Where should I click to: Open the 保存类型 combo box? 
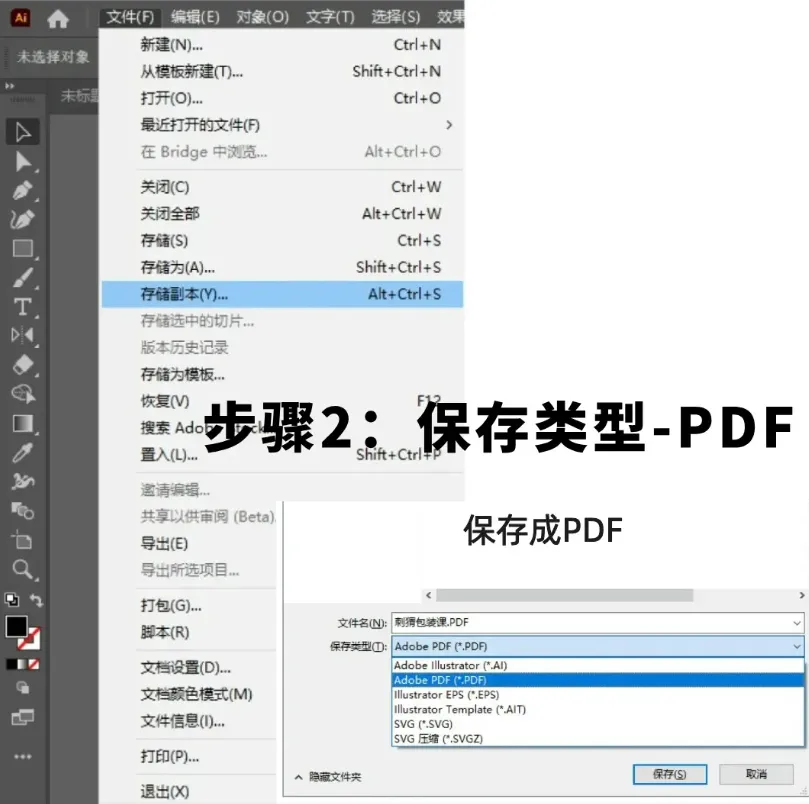[x=598, y=646]
